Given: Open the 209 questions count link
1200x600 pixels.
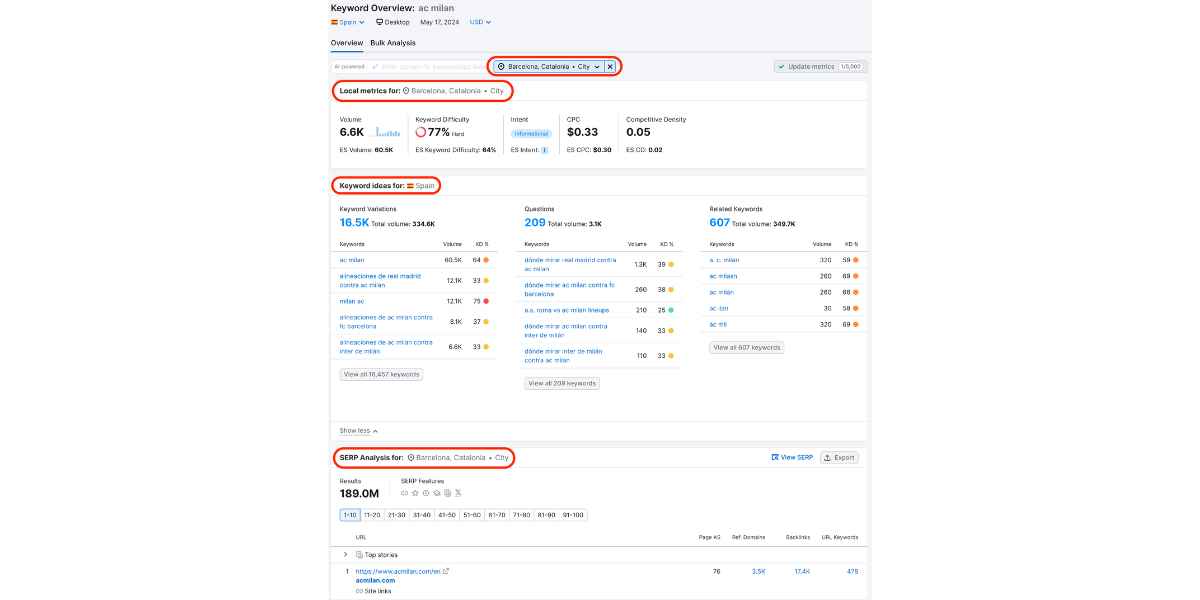Looking at the screenshot, I should click(535, 223).
